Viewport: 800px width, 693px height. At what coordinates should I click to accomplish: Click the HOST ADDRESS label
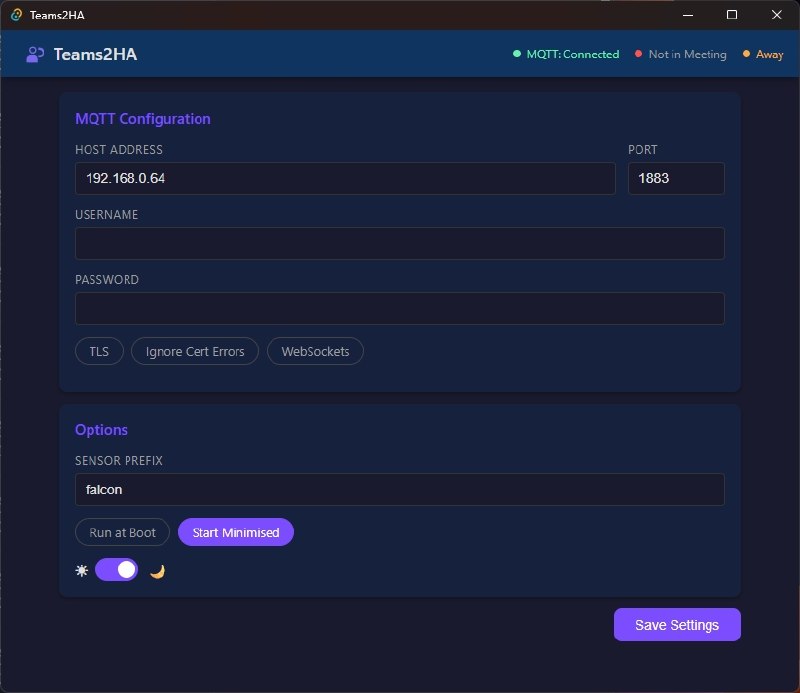[x=119, y=150]
